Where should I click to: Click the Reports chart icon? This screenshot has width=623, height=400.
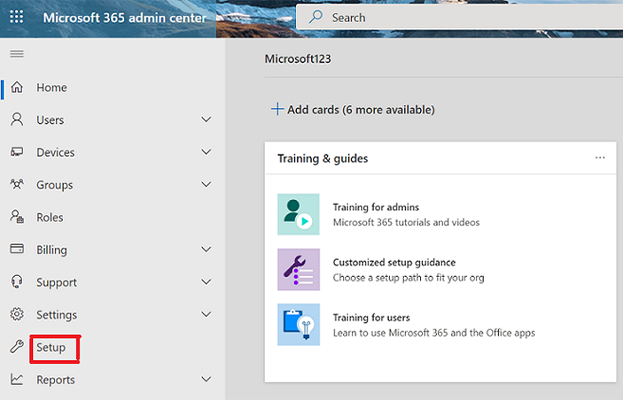coord(17,379)
